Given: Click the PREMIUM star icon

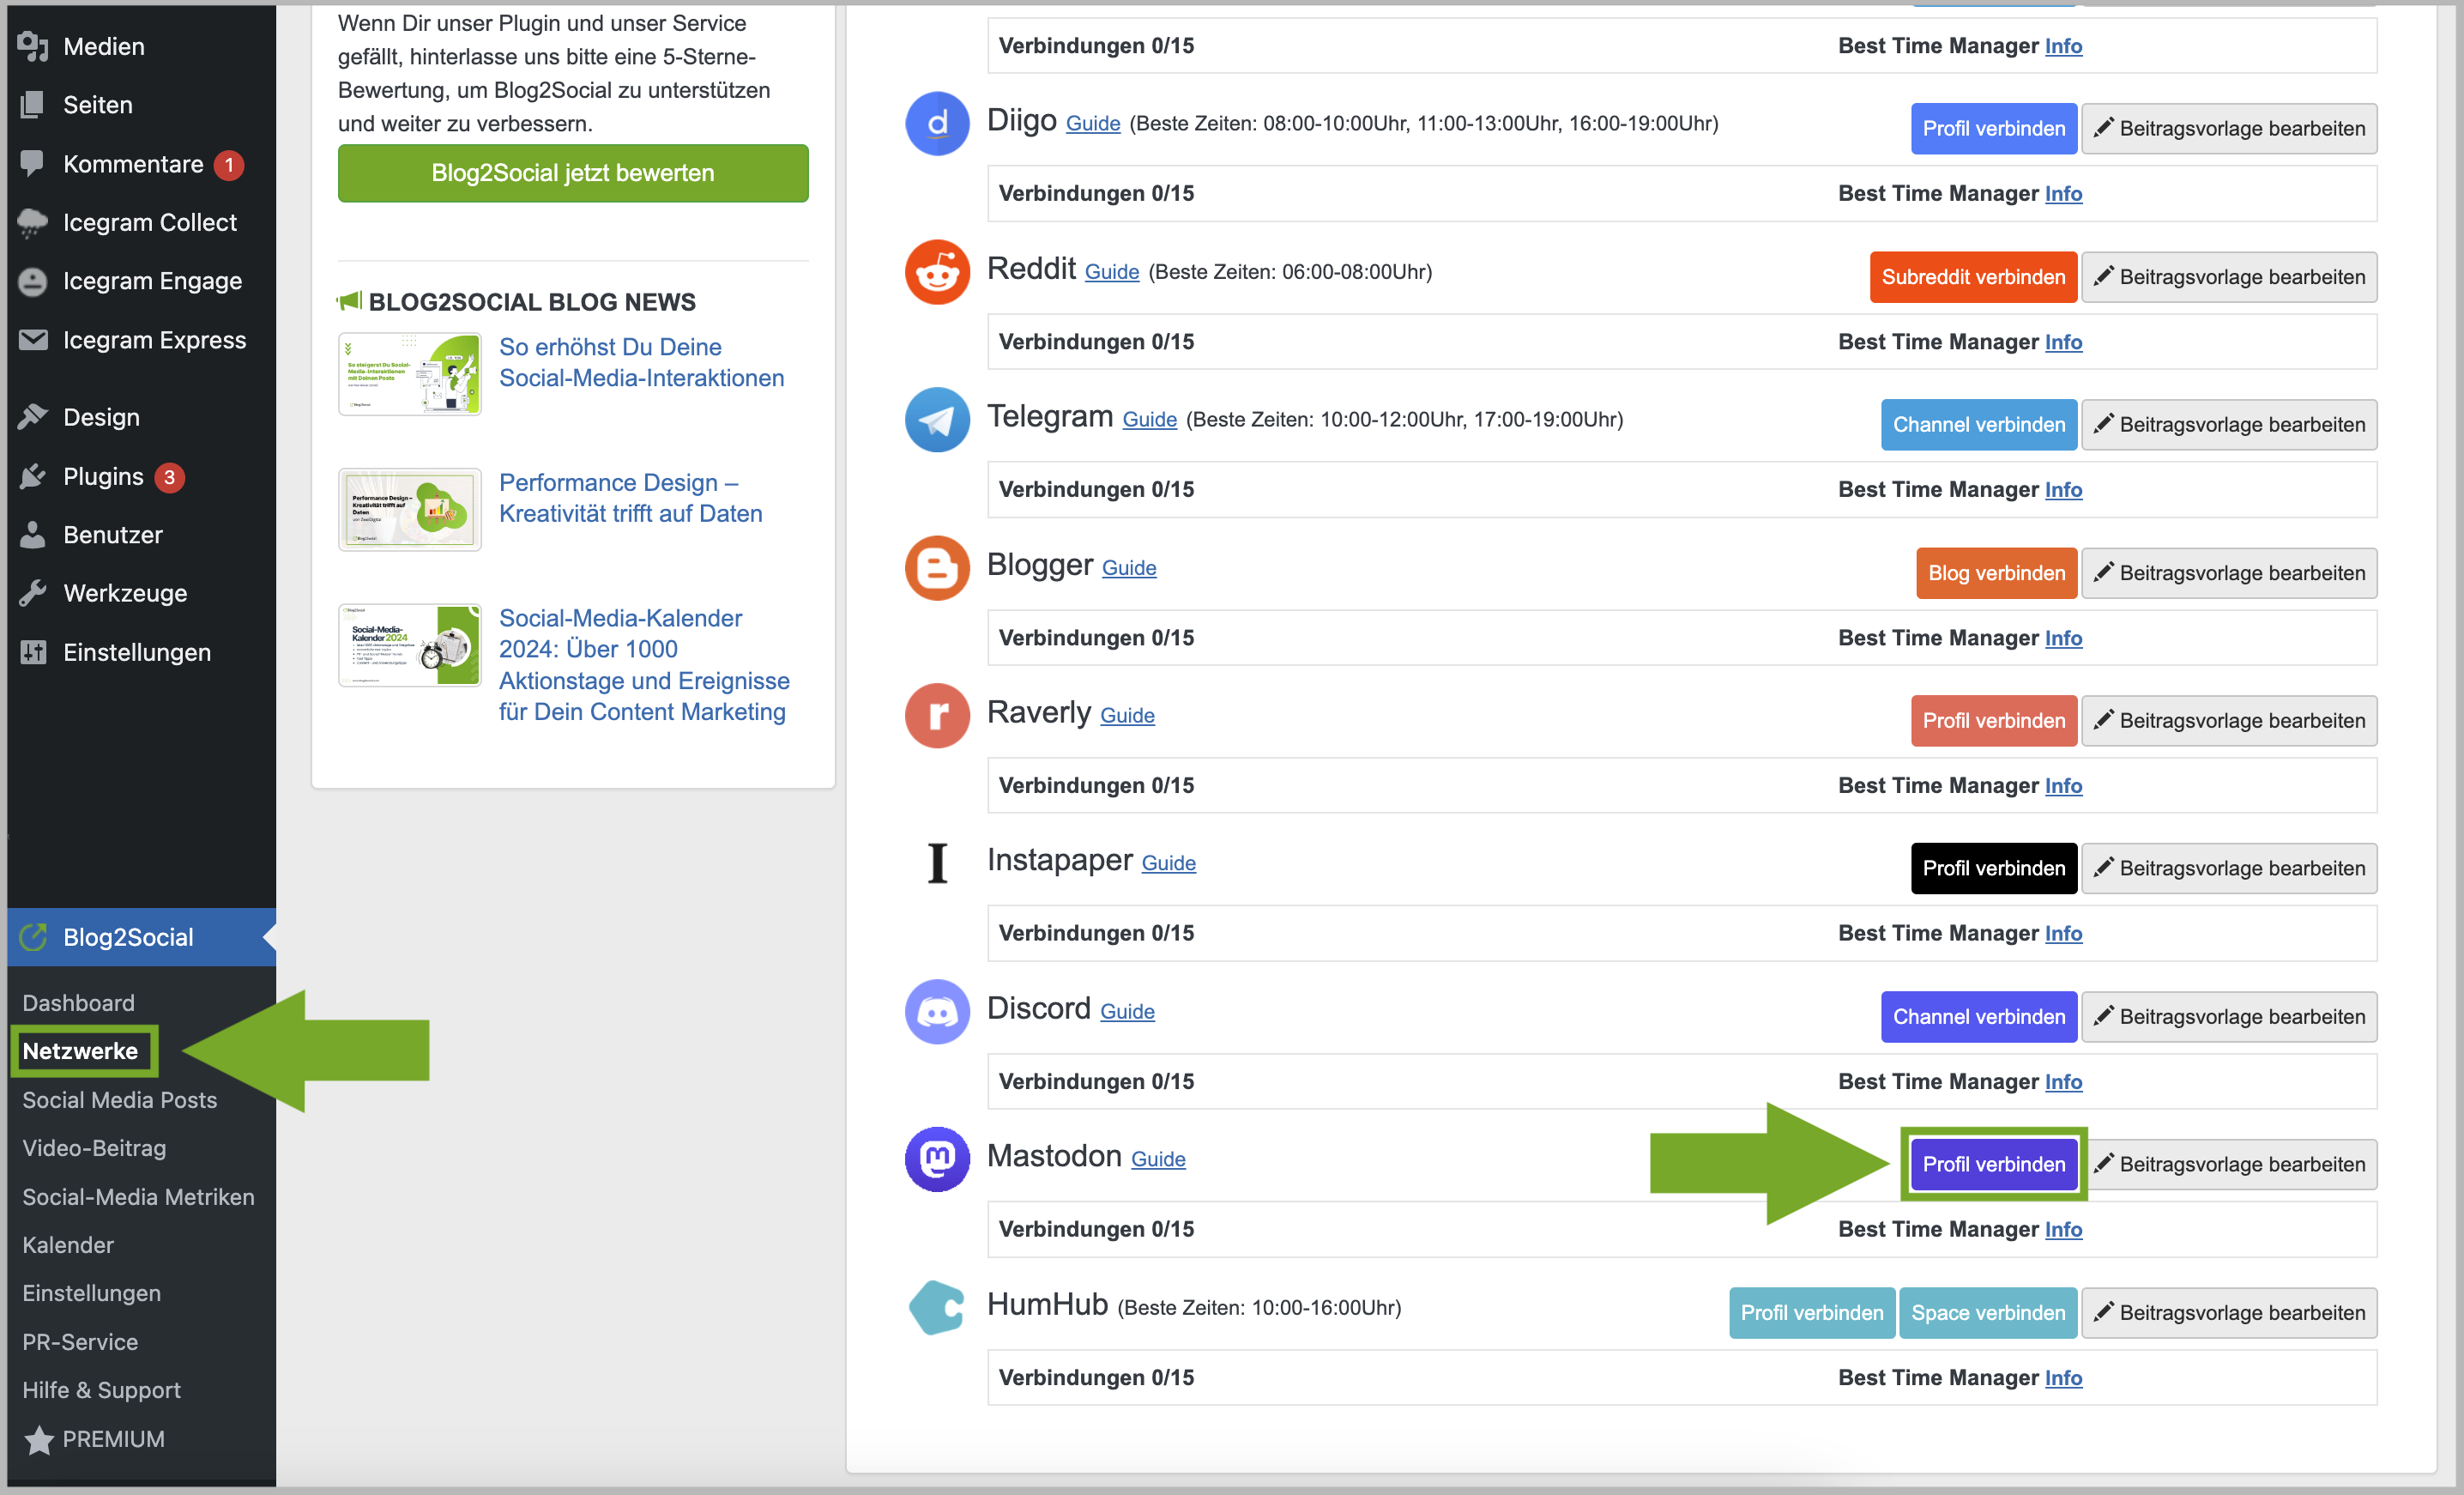Looking at the screenshot, I should coord(39,1440).
